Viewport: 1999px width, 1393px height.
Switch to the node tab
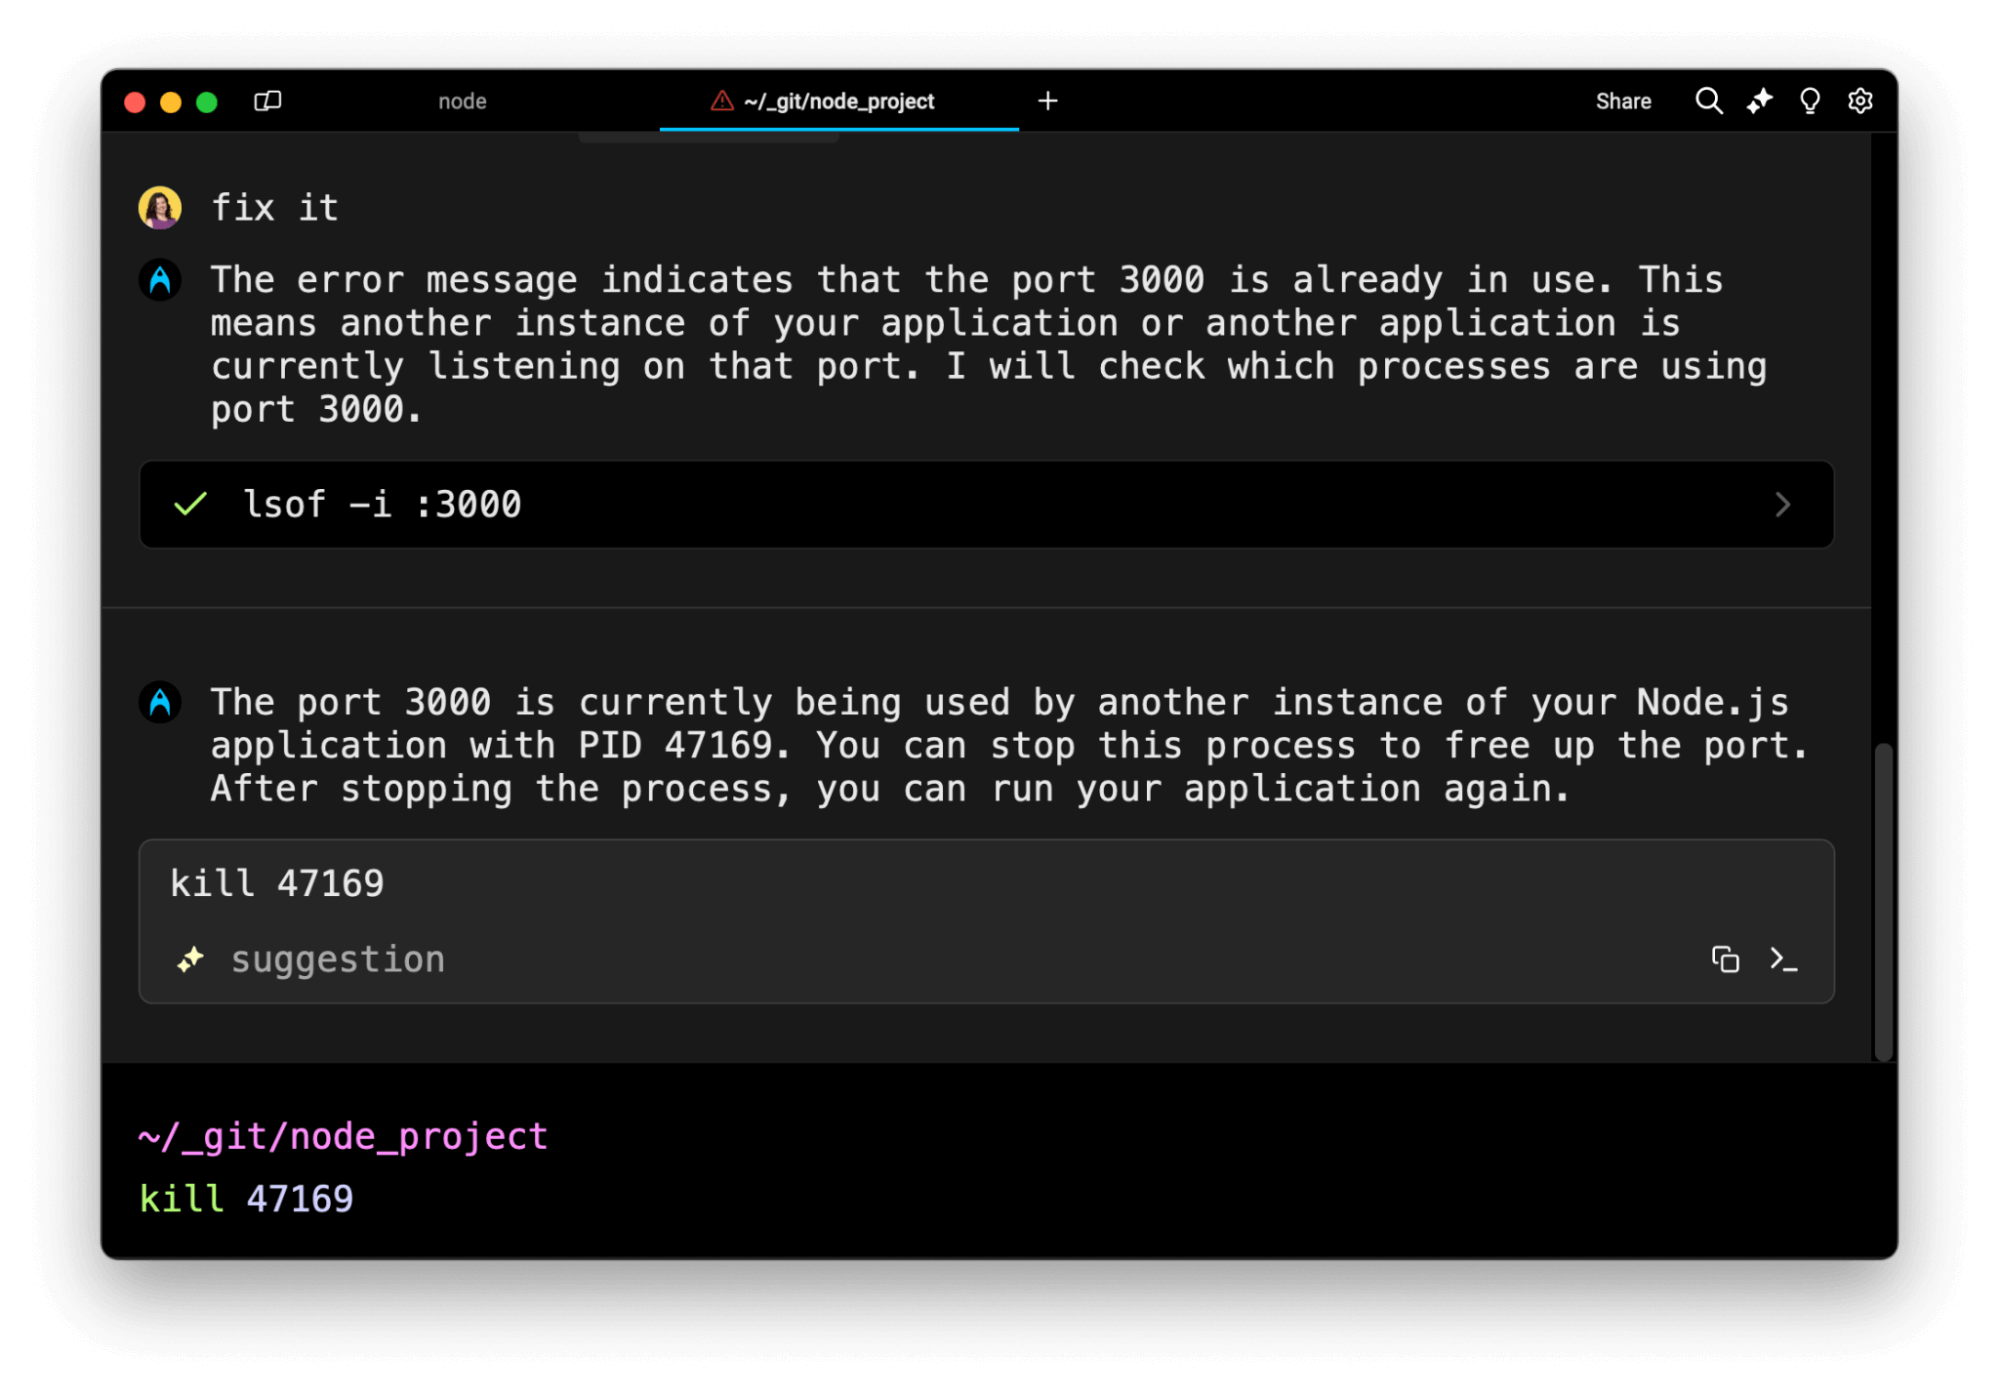[462, 101]
